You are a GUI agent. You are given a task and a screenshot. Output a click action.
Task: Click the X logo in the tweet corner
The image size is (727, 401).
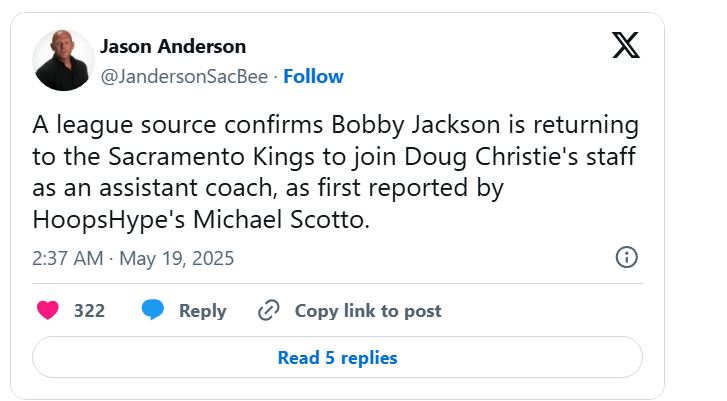[x=626, y=45]
